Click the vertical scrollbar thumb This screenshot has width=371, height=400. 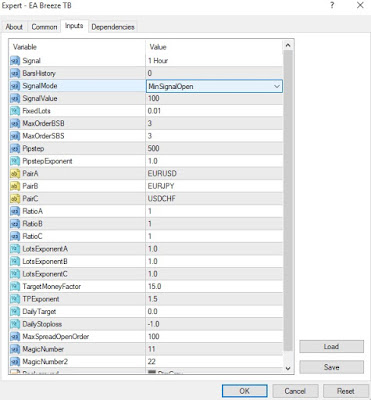point(288,201)
